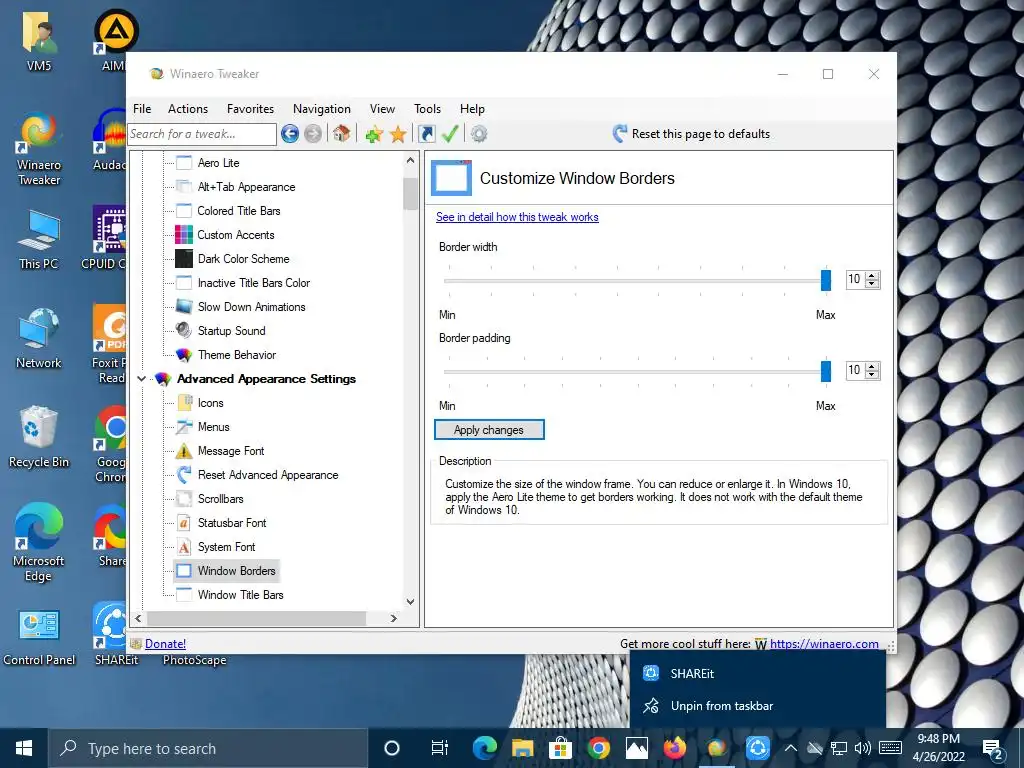Click tree horizontal scrollbar right arrow

393,618
